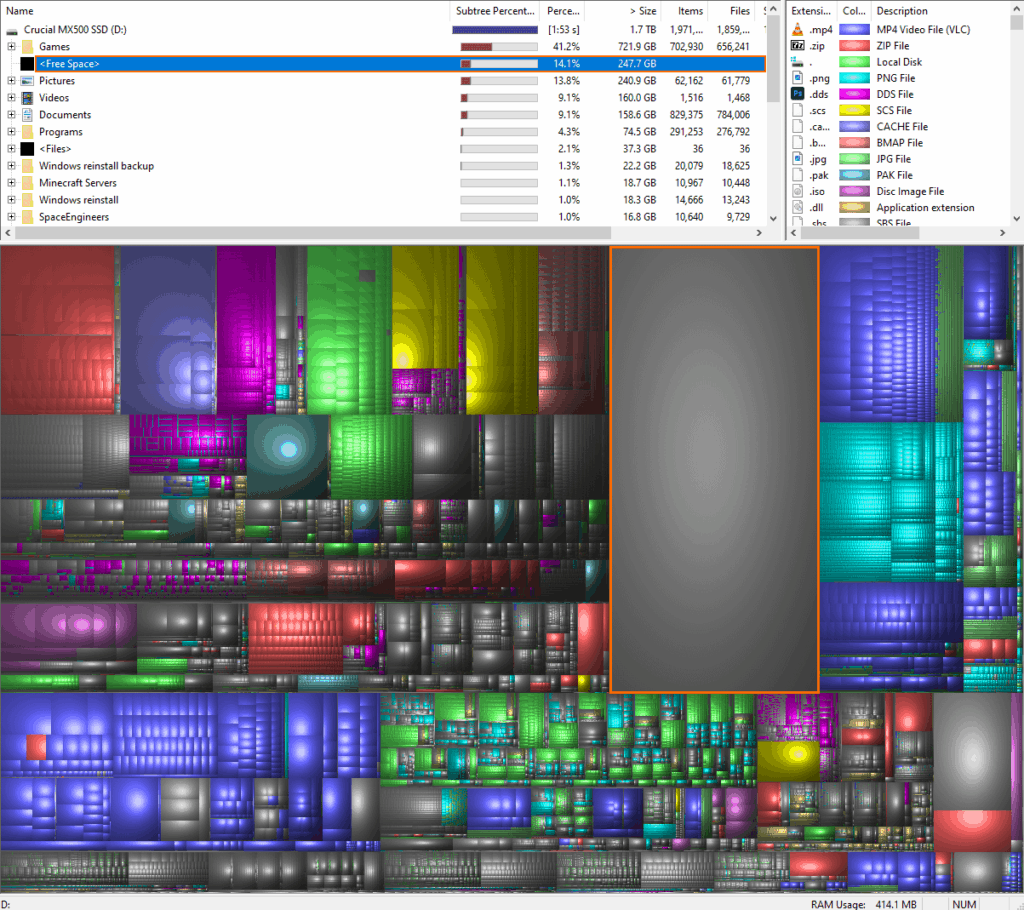
Task: Click the Pictures 240.9 GB size cell
Action: pos(637,81)
